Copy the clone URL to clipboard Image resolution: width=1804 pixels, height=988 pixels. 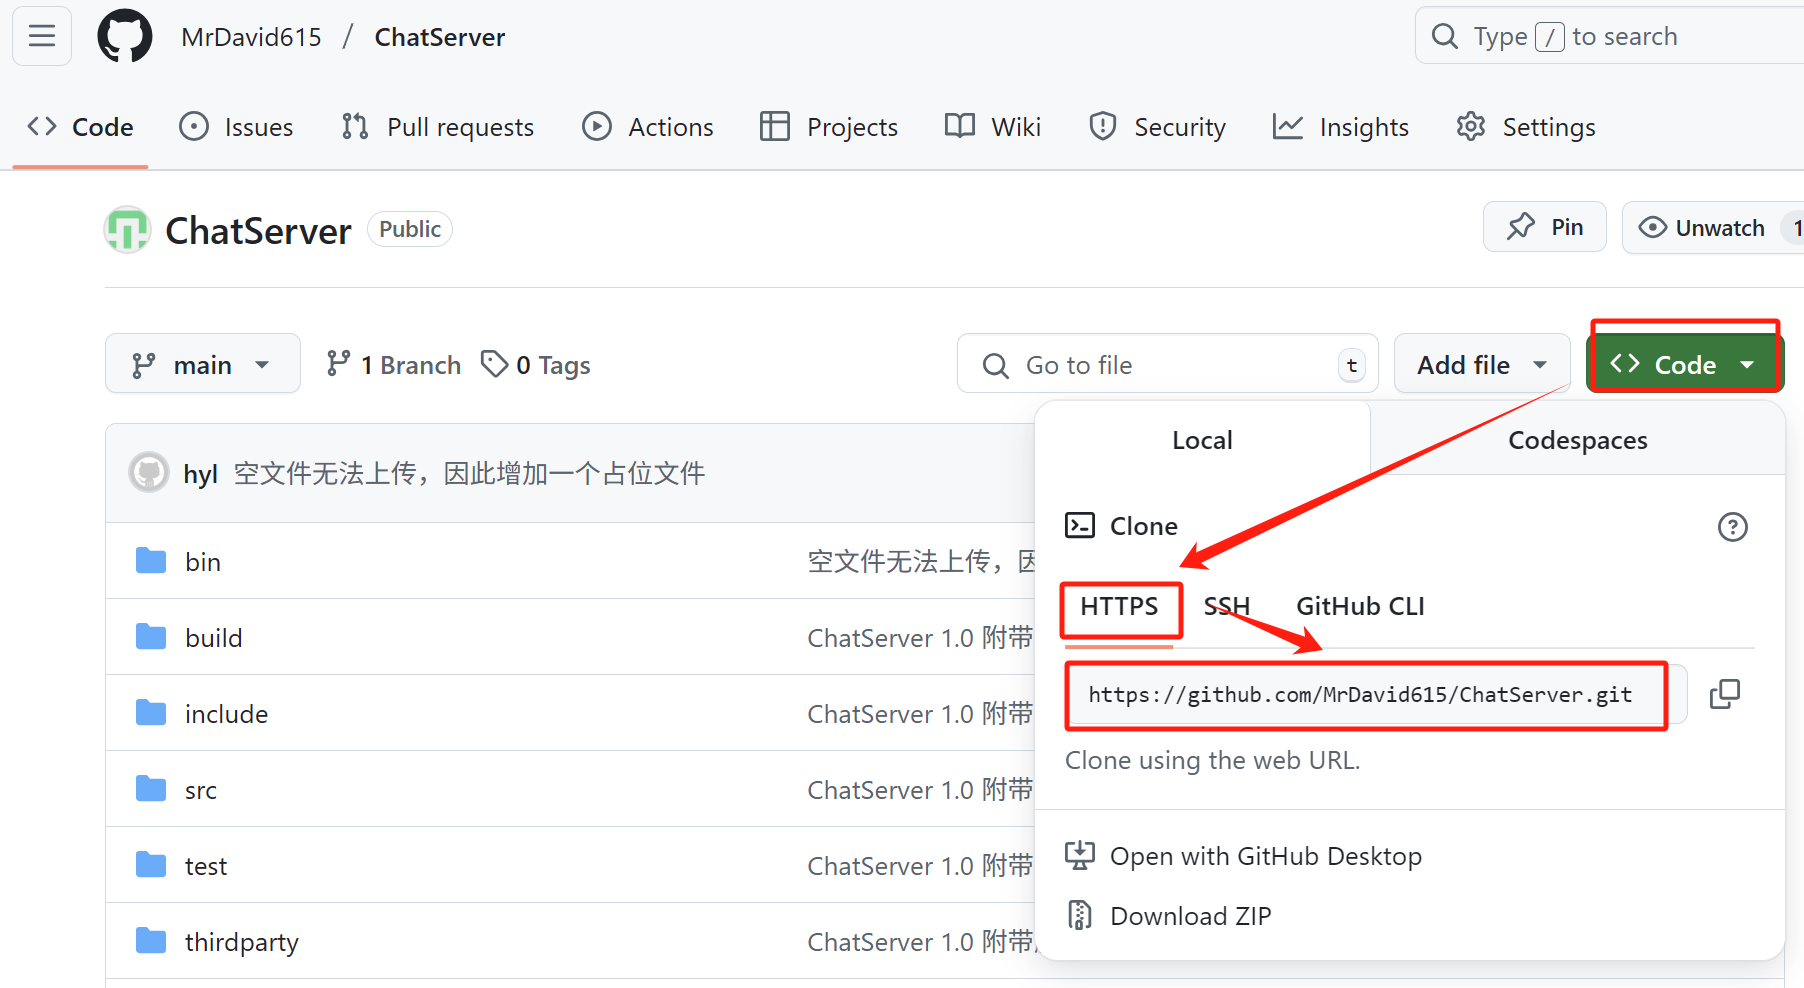coord(1725,694)
